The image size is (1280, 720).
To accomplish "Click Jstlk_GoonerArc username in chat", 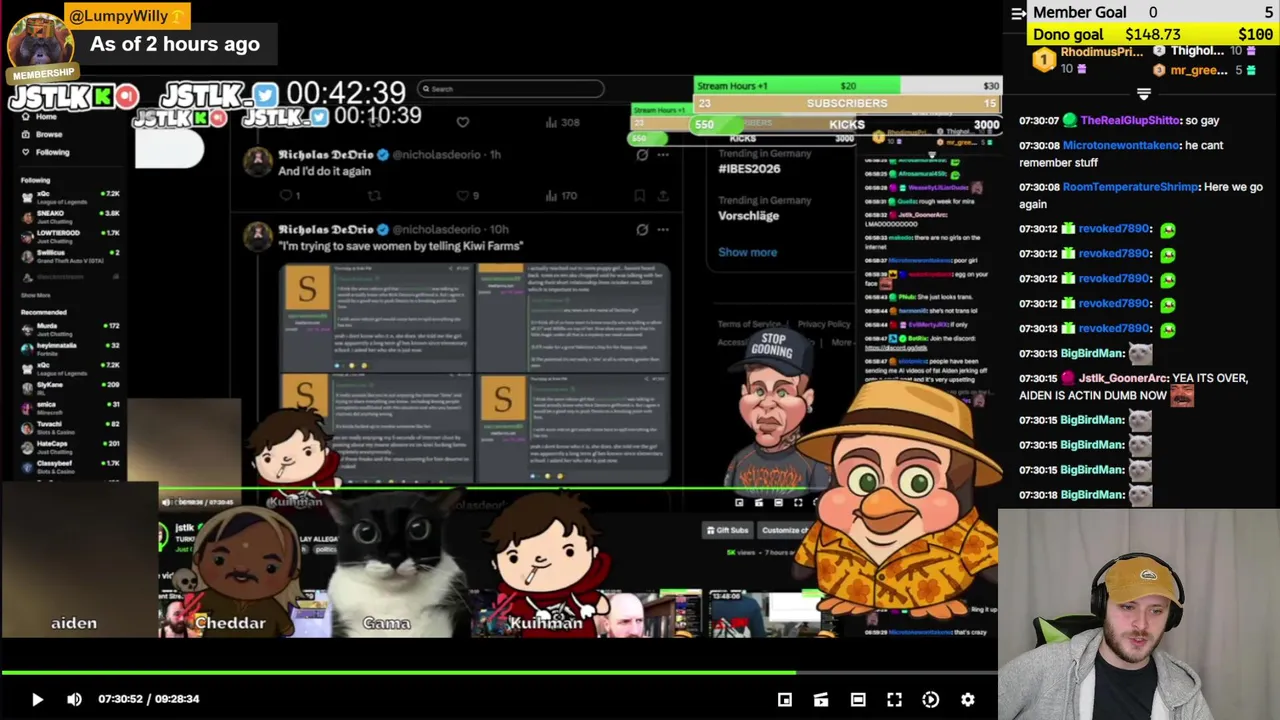I will [1122, 378].
